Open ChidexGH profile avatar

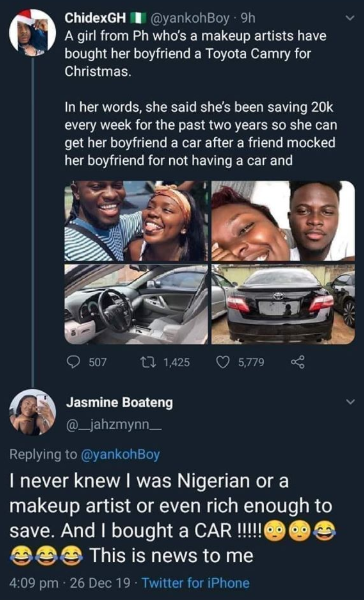(33, 33)
